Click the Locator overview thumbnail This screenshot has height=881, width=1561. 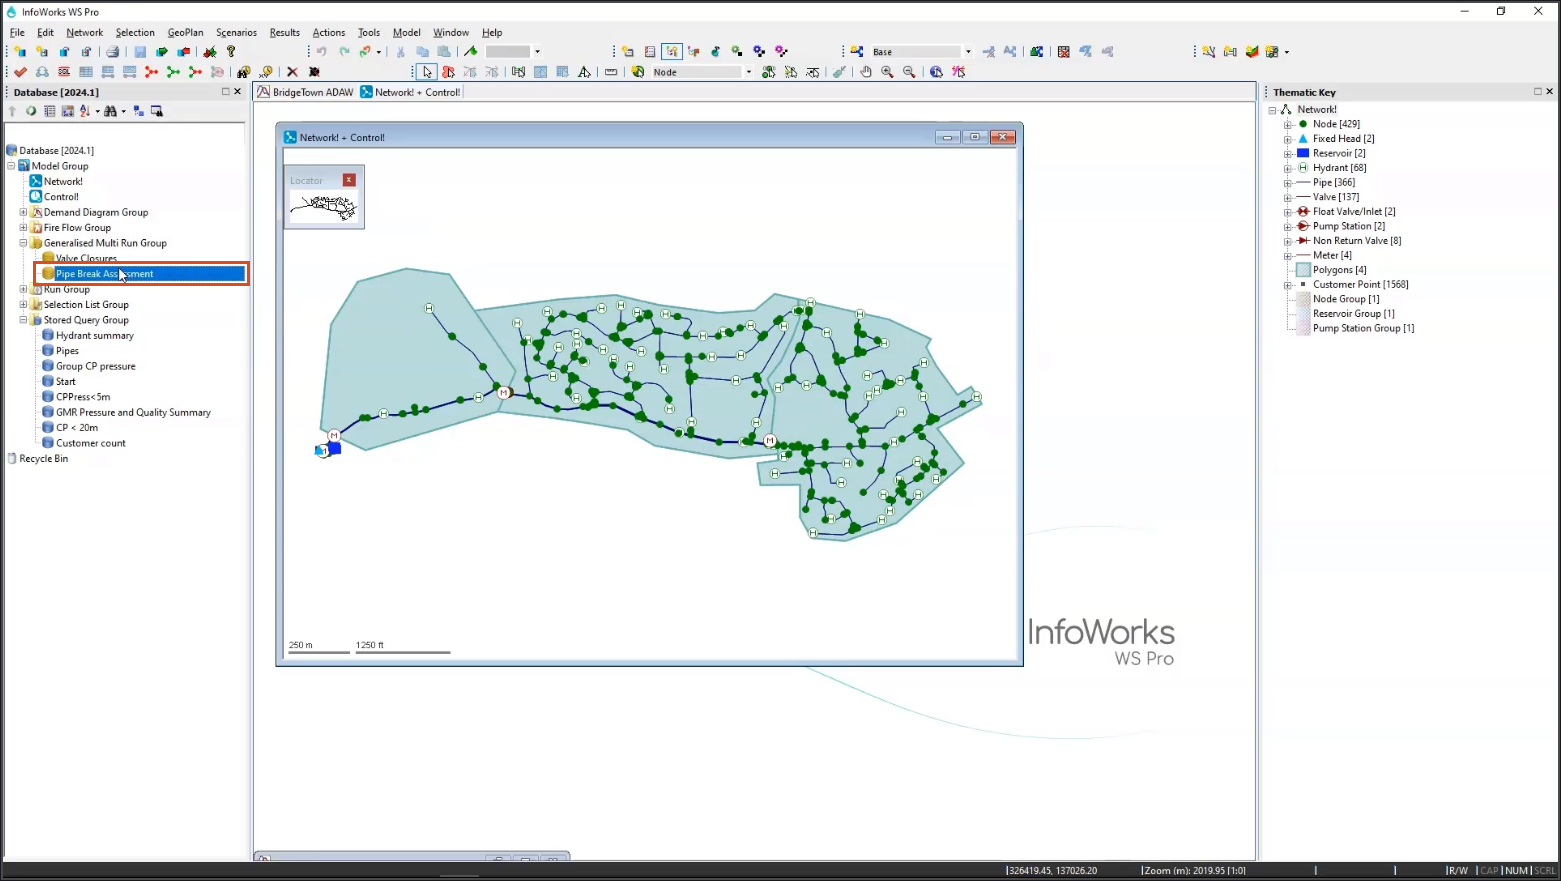[323, 207]
